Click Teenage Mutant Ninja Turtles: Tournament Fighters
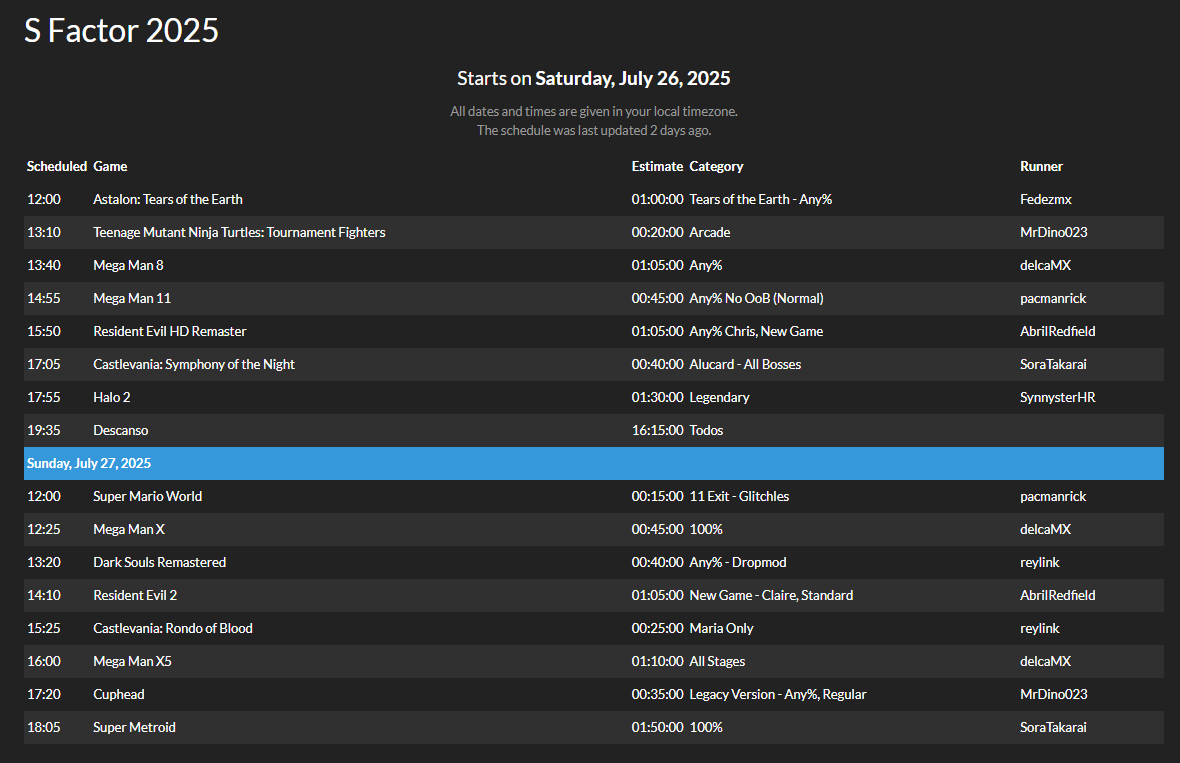The image size is (1180, 763). [239, 233]
